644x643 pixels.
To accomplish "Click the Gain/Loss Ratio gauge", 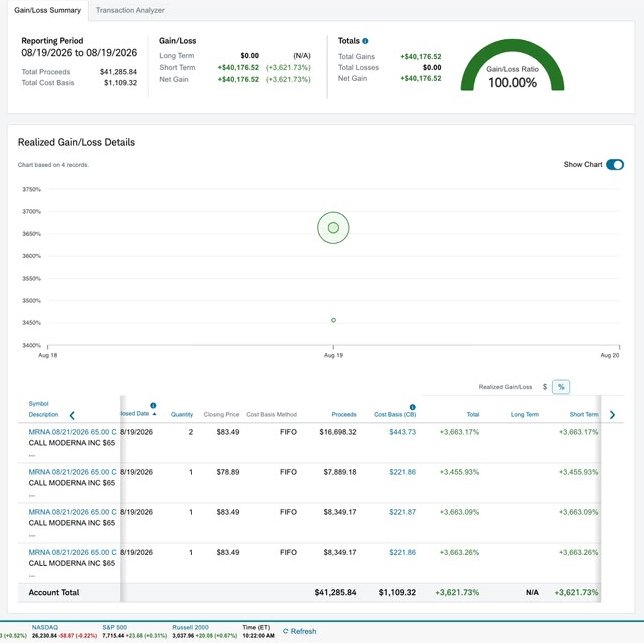I will coord(512,65).
